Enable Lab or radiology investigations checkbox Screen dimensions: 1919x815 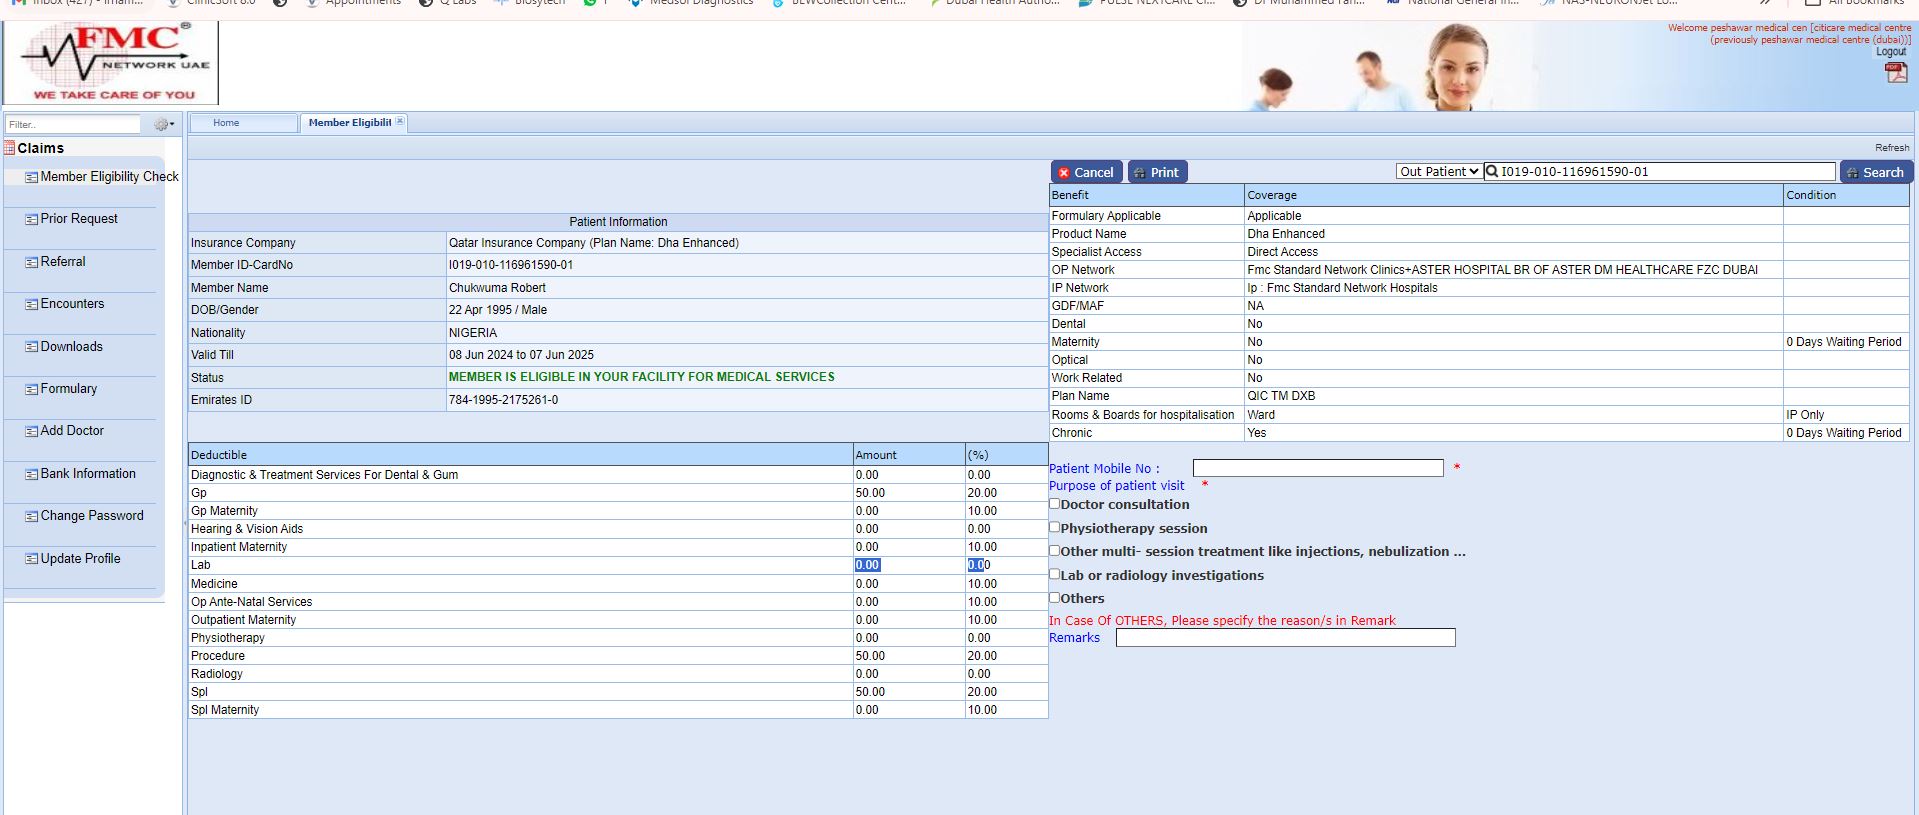1054,574
